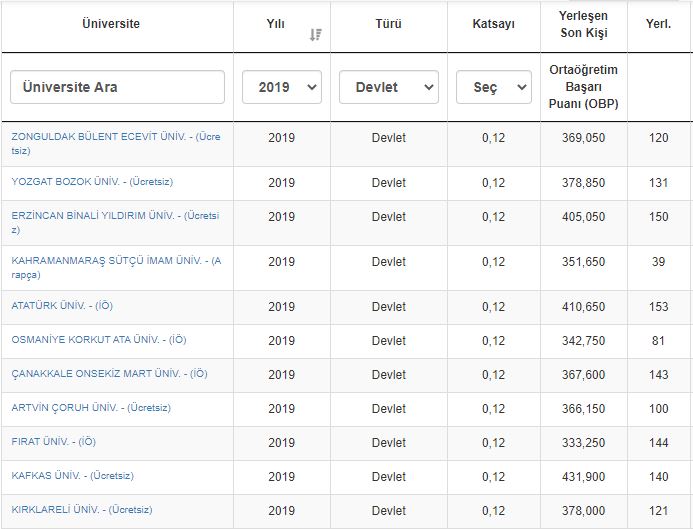Click the Katsayı column header
The height and width of the screenshot is (529, 693).
tap(494, 23)
